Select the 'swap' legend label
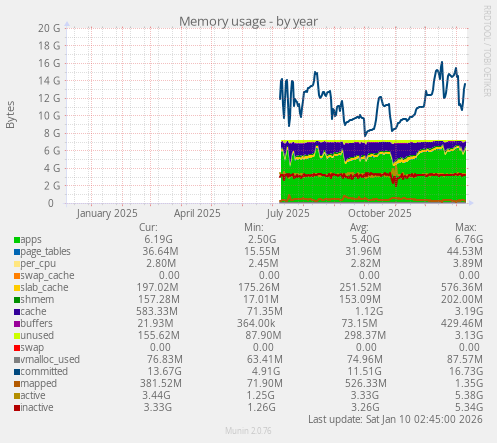 coord(32,348)
